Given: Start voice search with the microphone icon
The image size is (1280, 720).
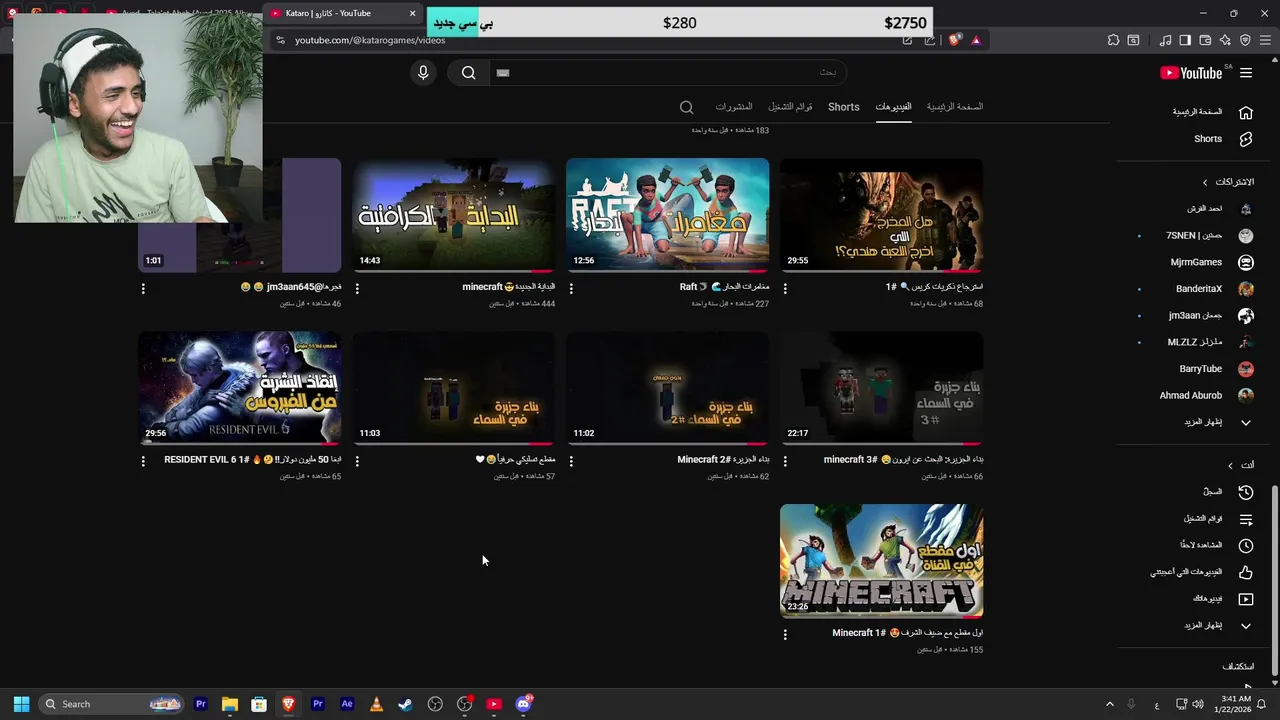Looking at the screenshot, I should click(423, 73).
